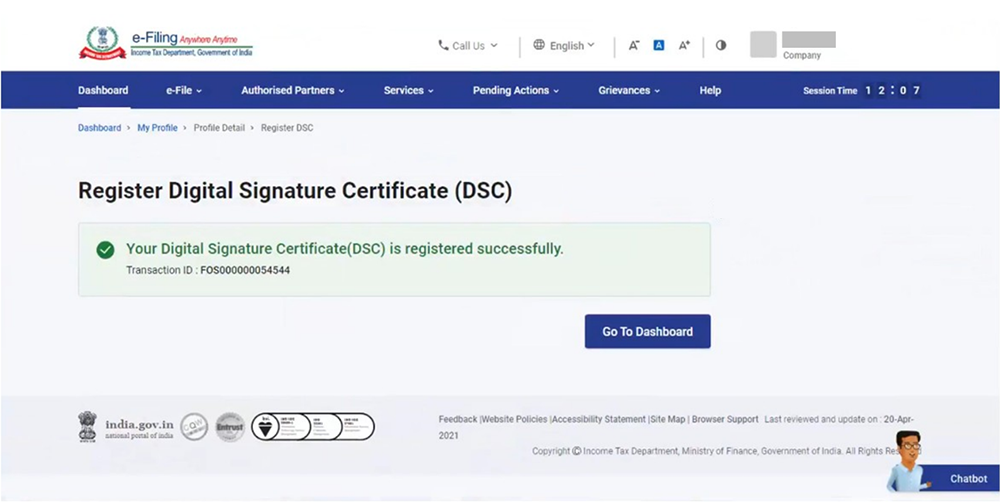The height and width of the screenshot is (502, 1000).
Task: Decrease font size with small A icon
Action: [x=634, y=45]
